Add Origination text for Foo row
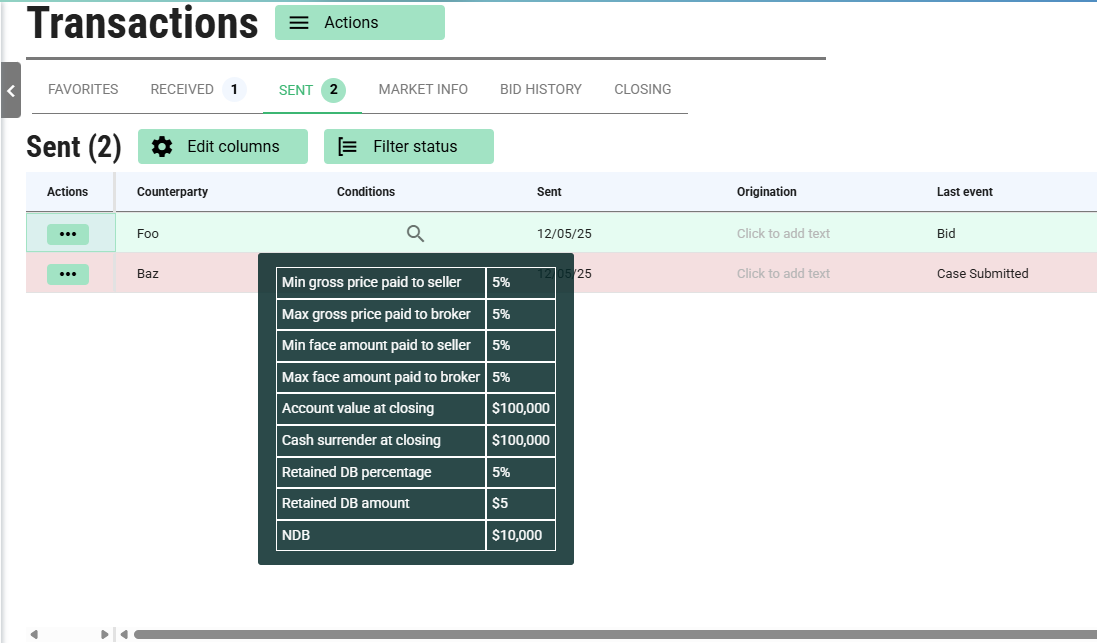This screenshot has width=1097, height=643. [x=783, y=234]
